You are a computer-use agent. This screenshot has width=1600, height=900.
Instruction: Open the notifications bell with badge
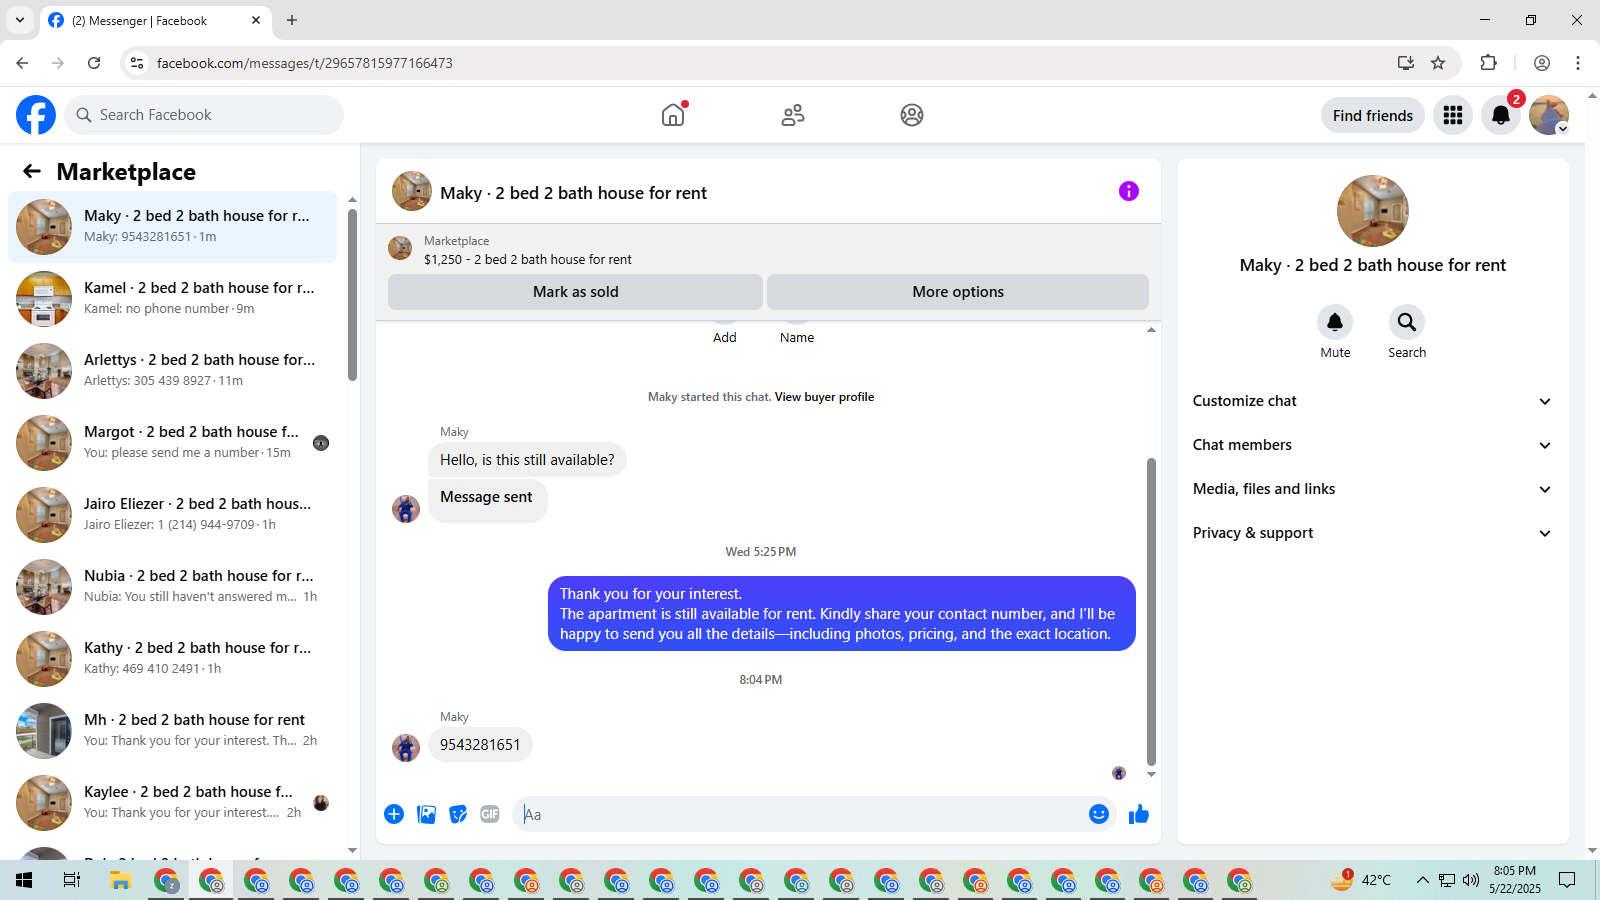1501,115
